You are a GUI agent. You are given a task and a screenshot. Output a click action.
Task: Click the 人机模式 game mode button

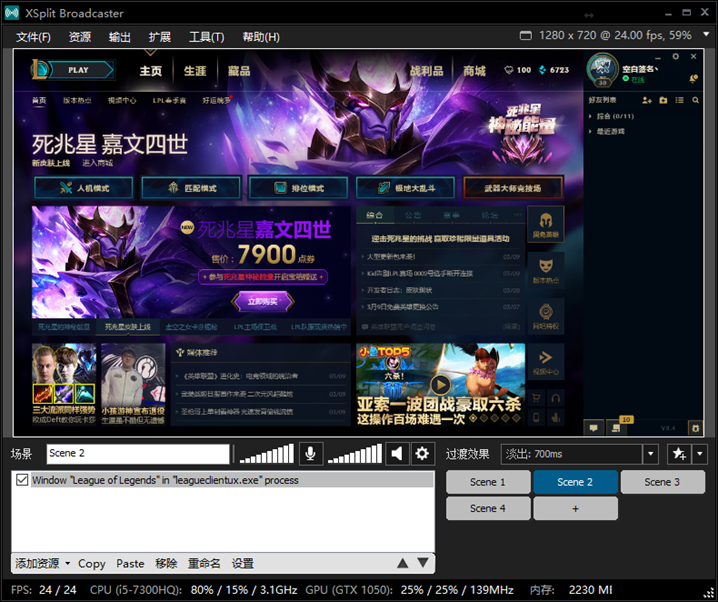click(x=84, y=188)
